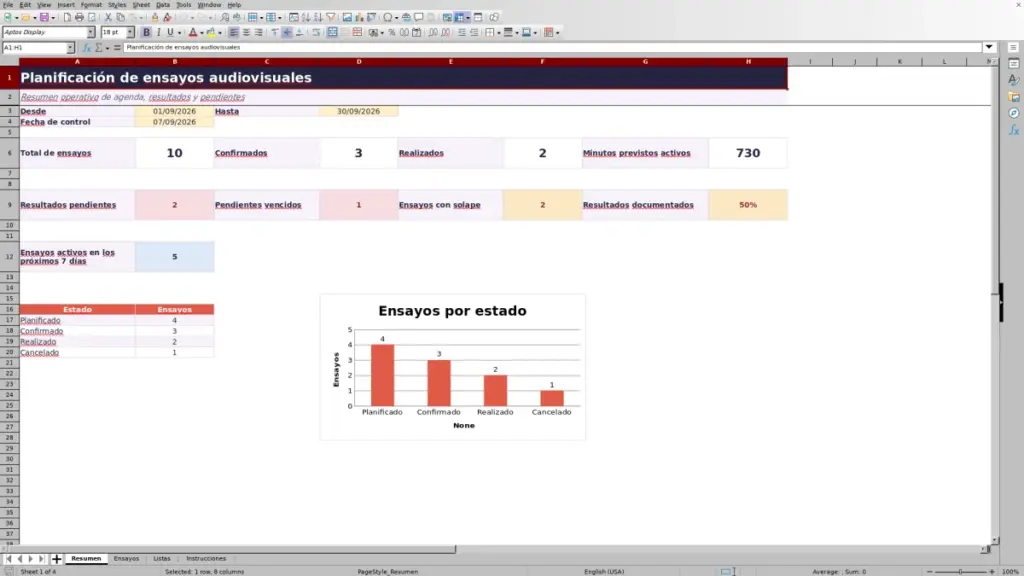Click the Cut scissors icon

pyautogui.click(x=108, y=18)
